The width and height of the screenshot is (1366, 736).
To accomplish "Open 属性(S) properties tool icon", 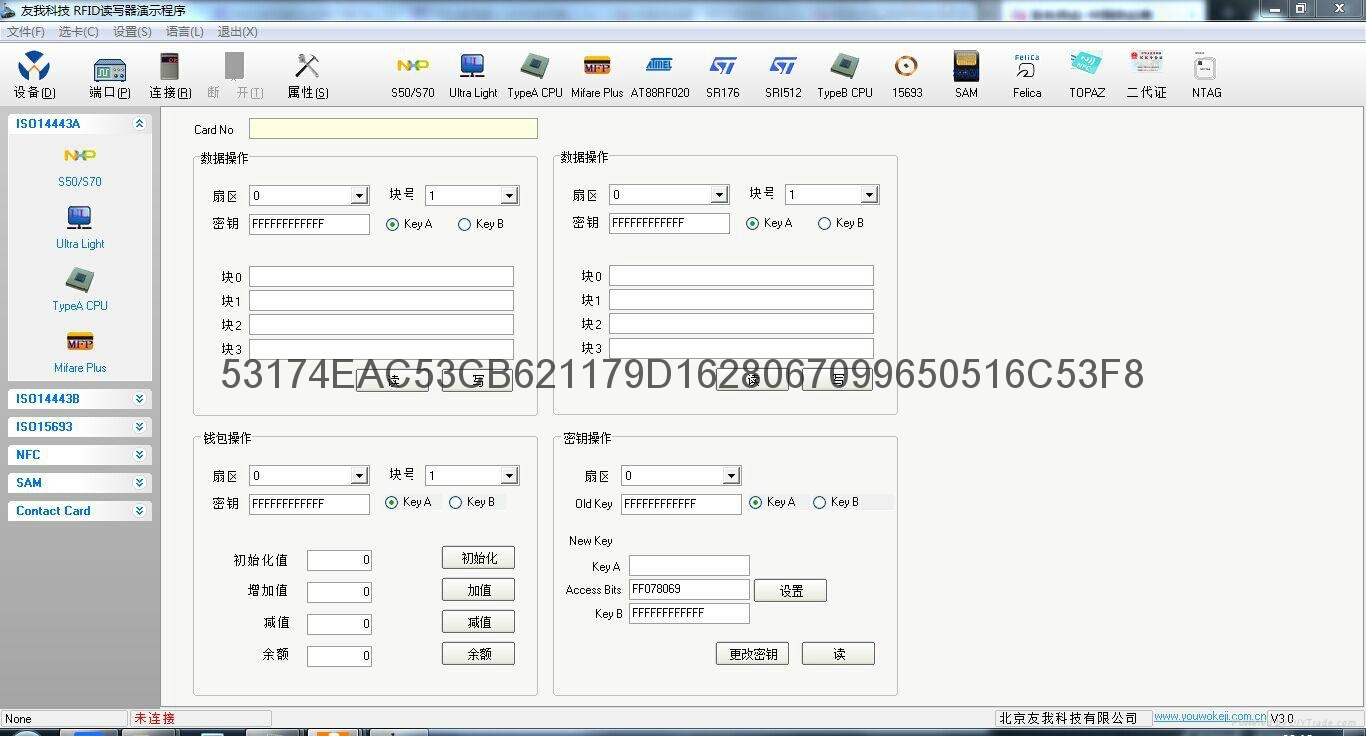I will pyautogui.click(x=307, y=75).
